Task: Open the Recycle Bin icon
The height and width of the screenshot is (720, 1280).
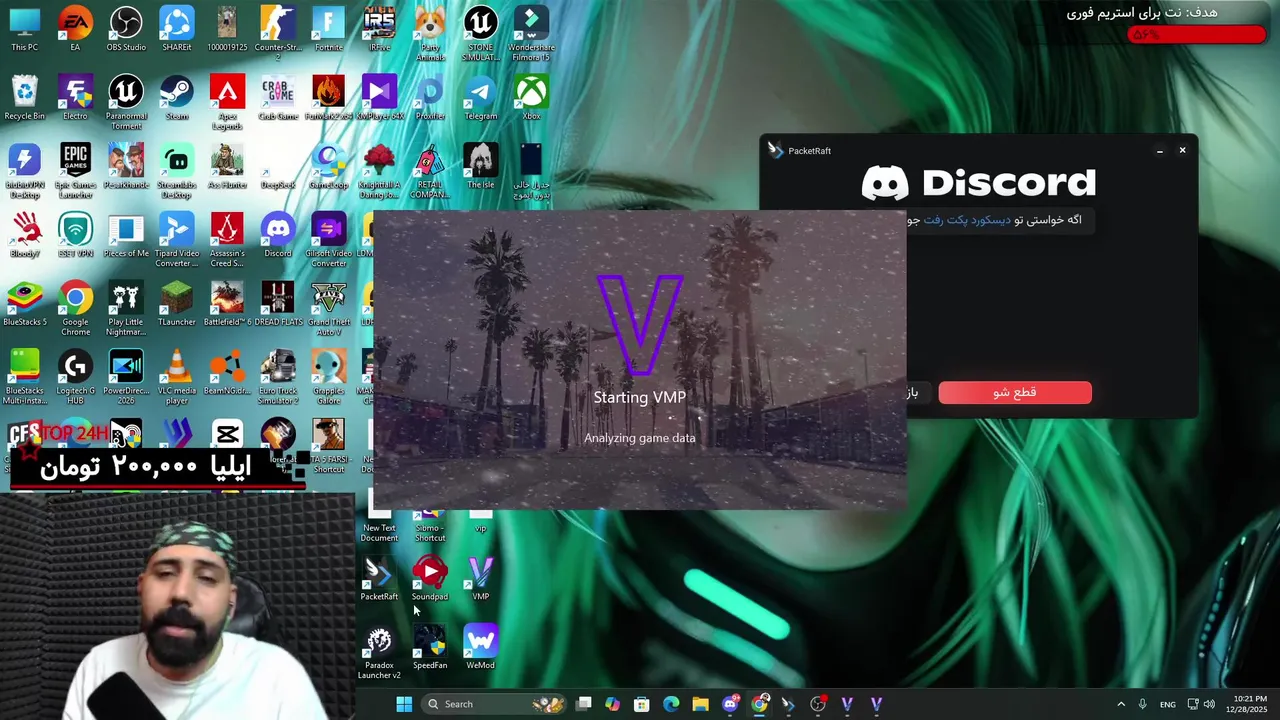Action: 24,97
